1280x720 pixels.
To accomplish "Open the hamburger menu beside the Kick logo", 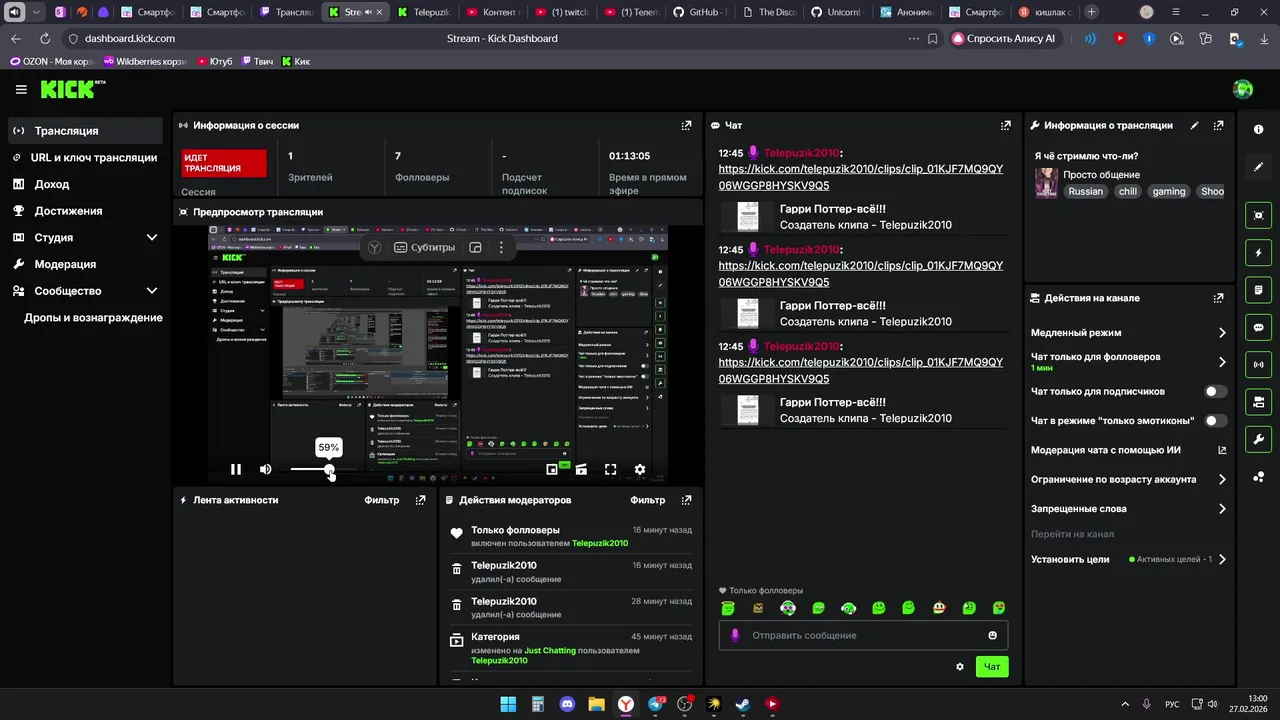I will click(21, 89).
